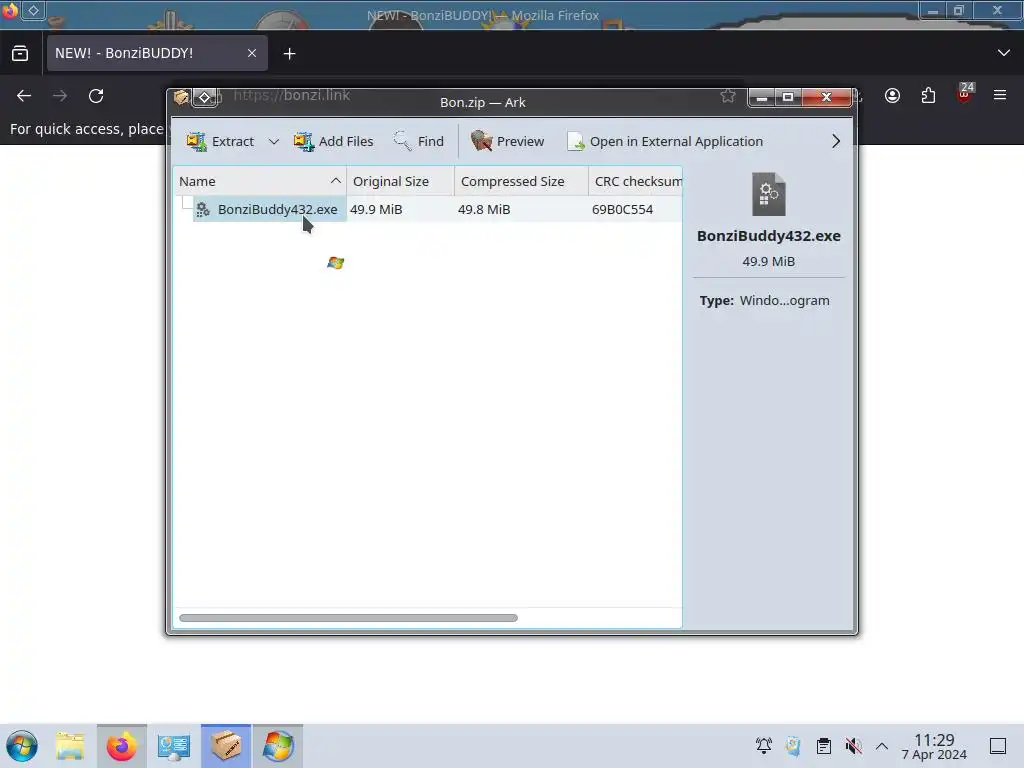Click the uBlock extension icon with 24 badge
The height and width of the screenshot is (768, 1024).
coord(965,93)
